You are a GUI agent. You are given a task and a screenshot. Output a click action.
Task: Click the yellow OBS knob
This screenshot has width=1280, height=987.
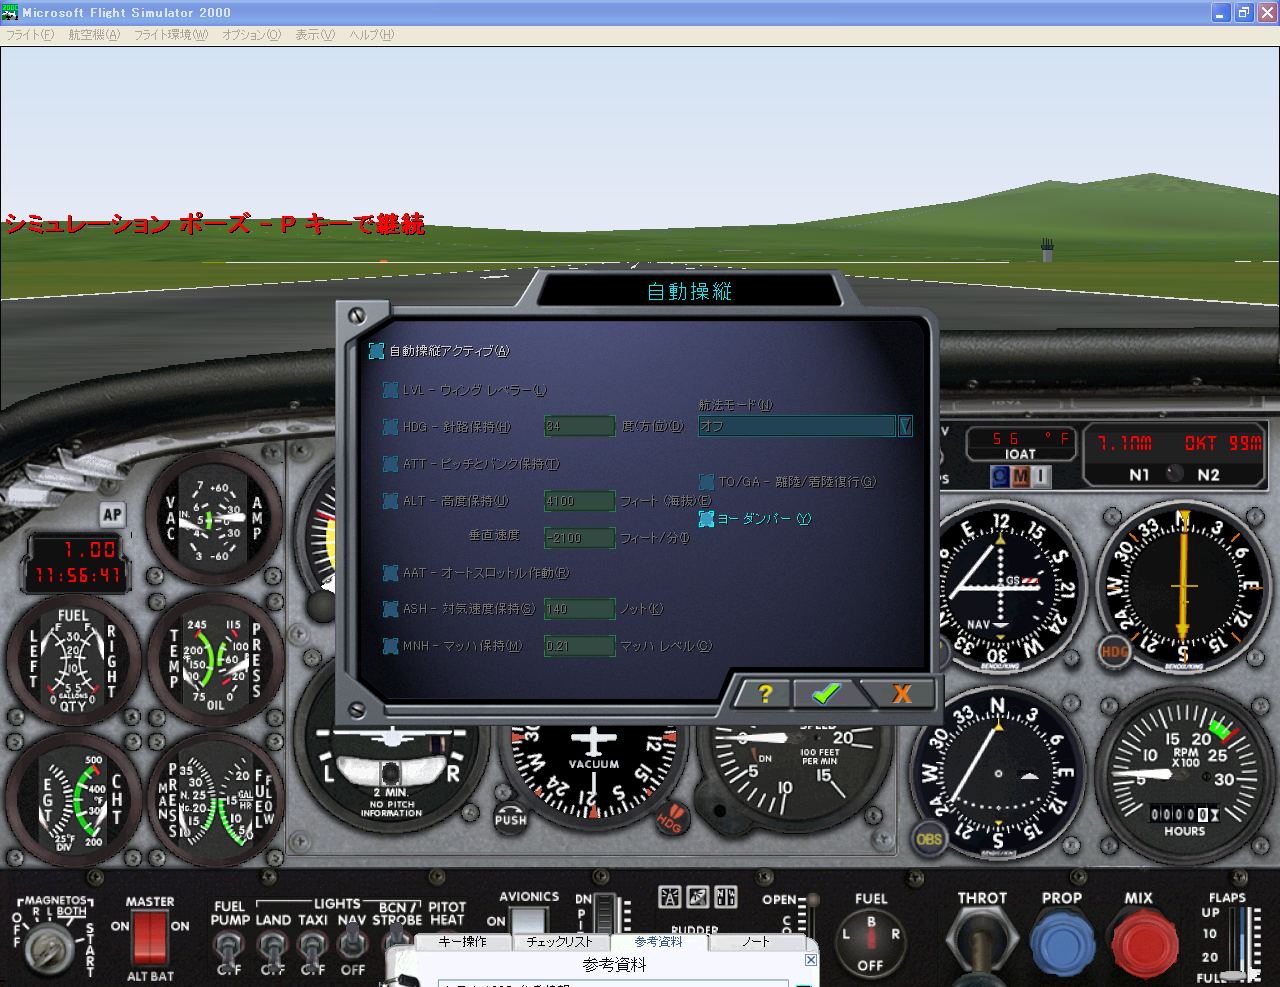[929, 839]
